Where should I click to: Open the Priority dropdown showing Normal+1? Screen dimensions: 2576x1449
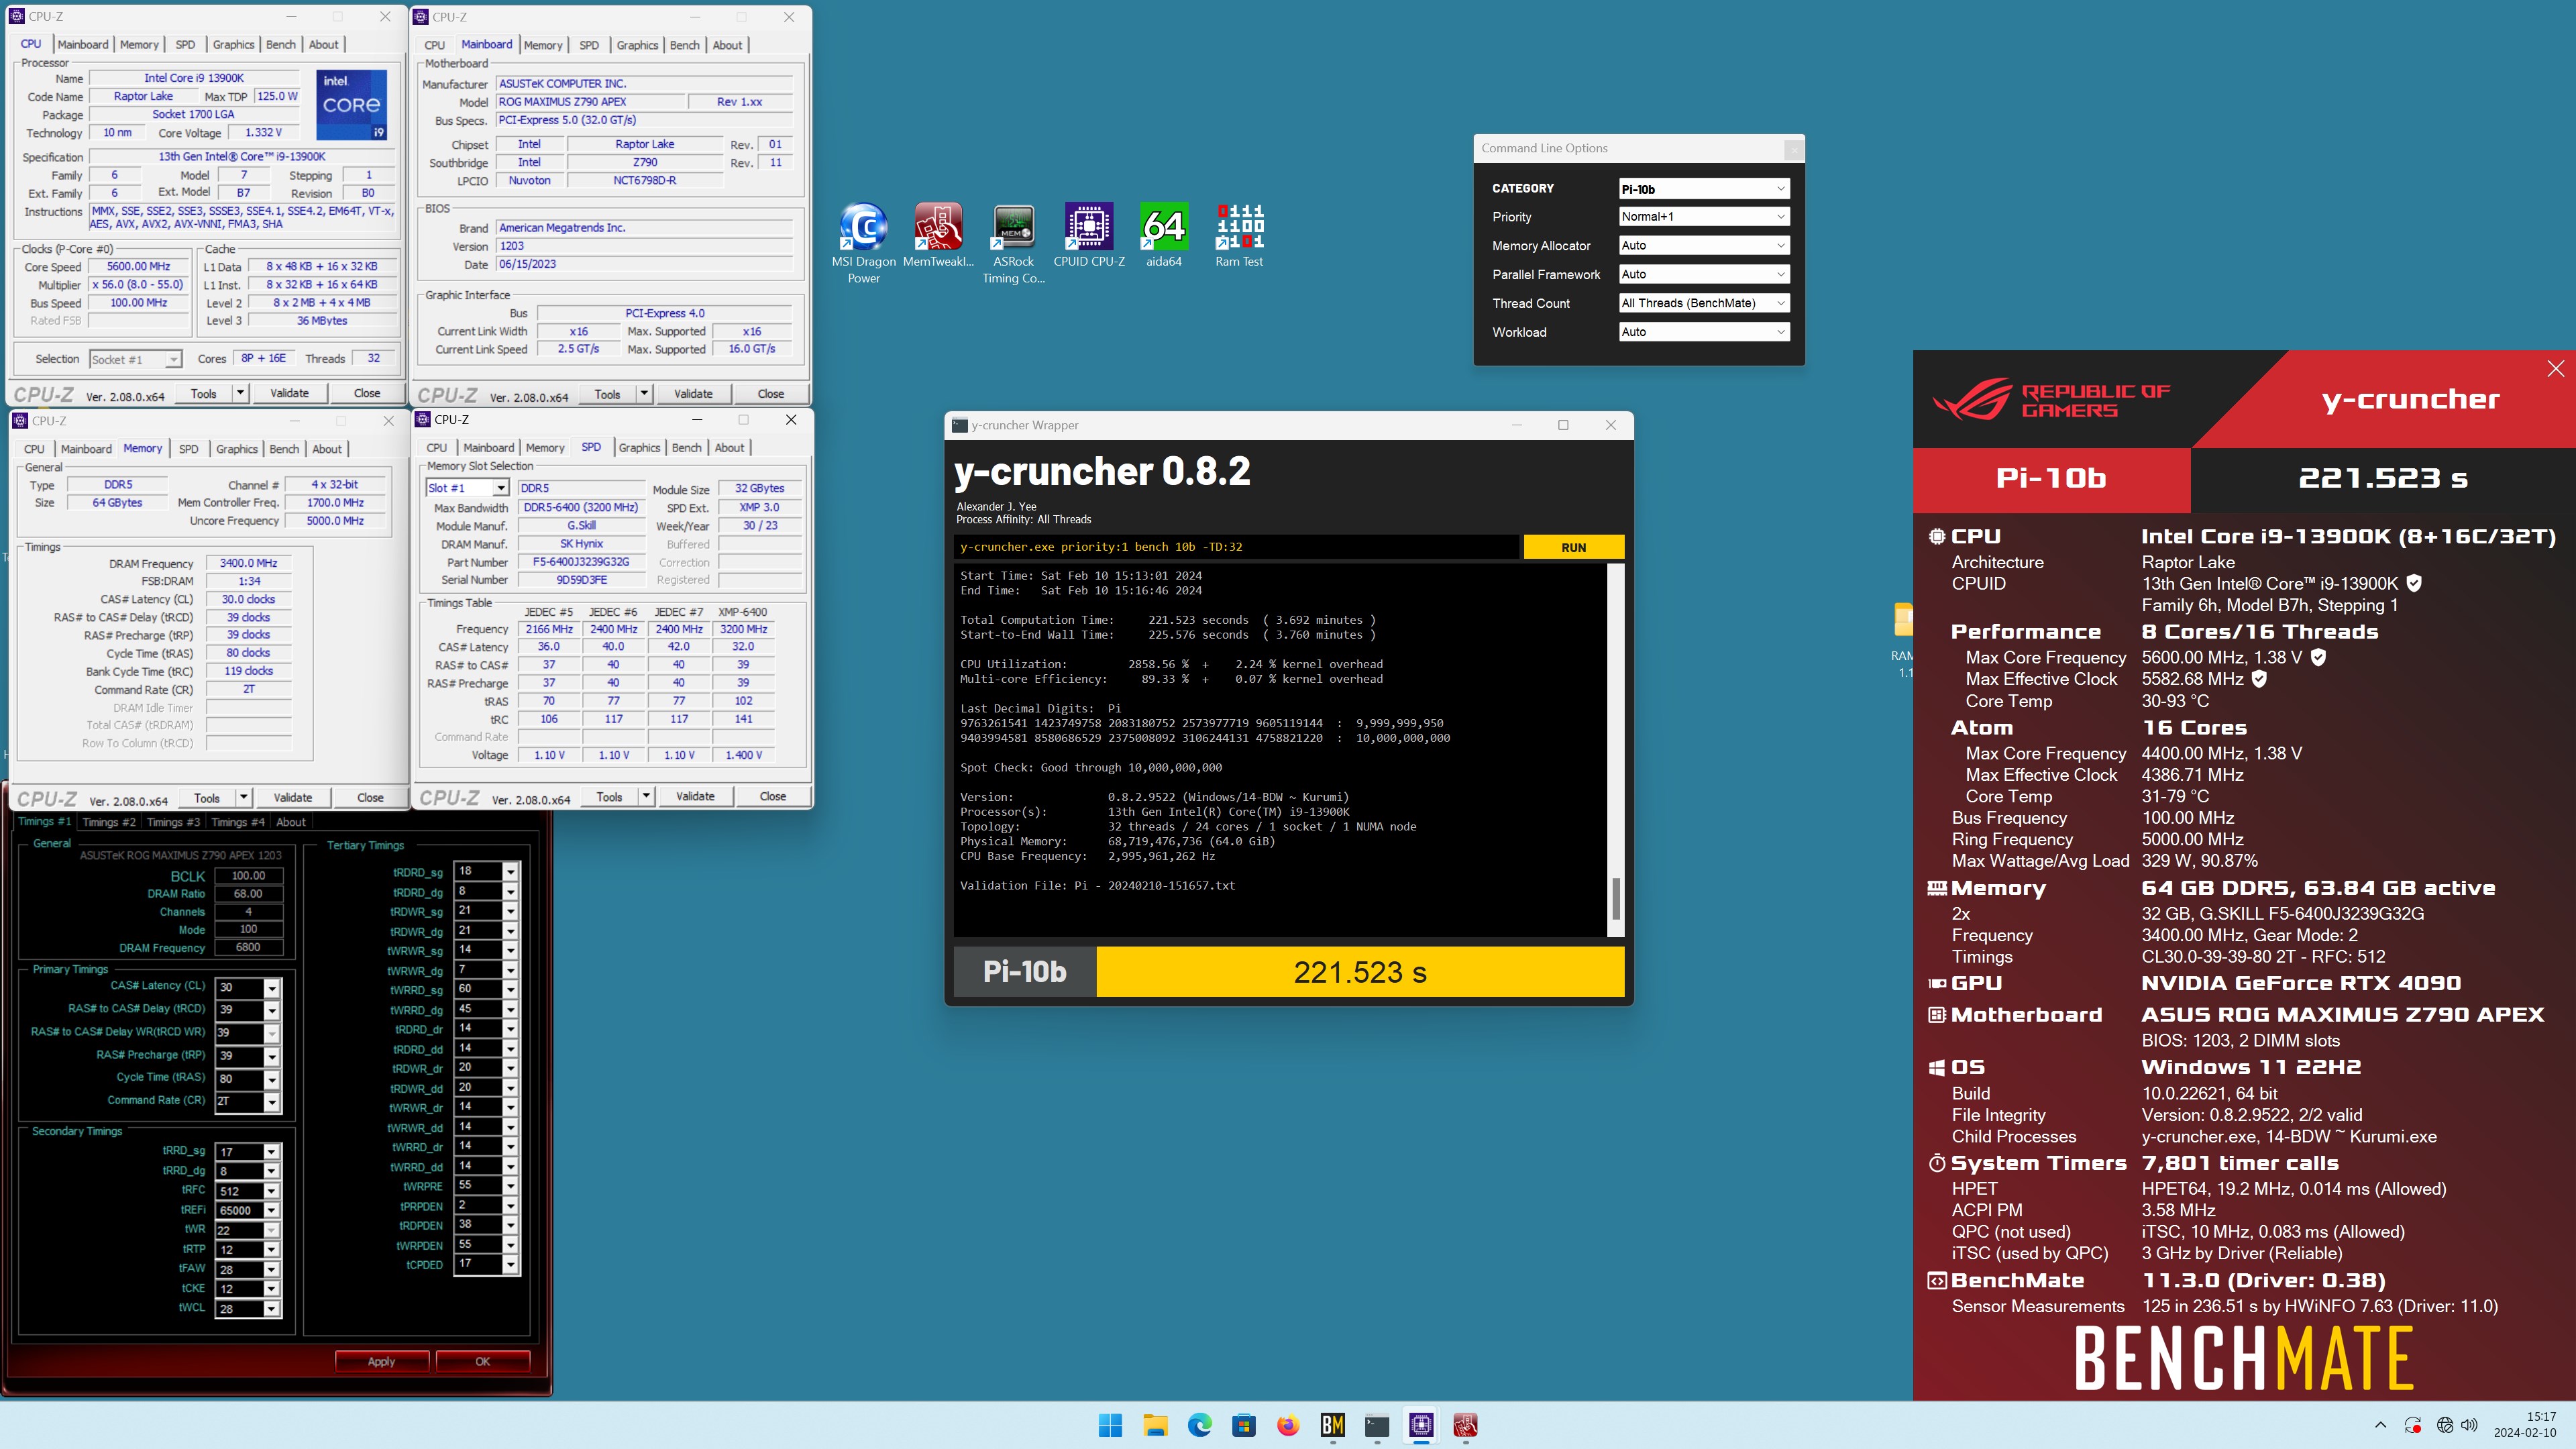1703,217
